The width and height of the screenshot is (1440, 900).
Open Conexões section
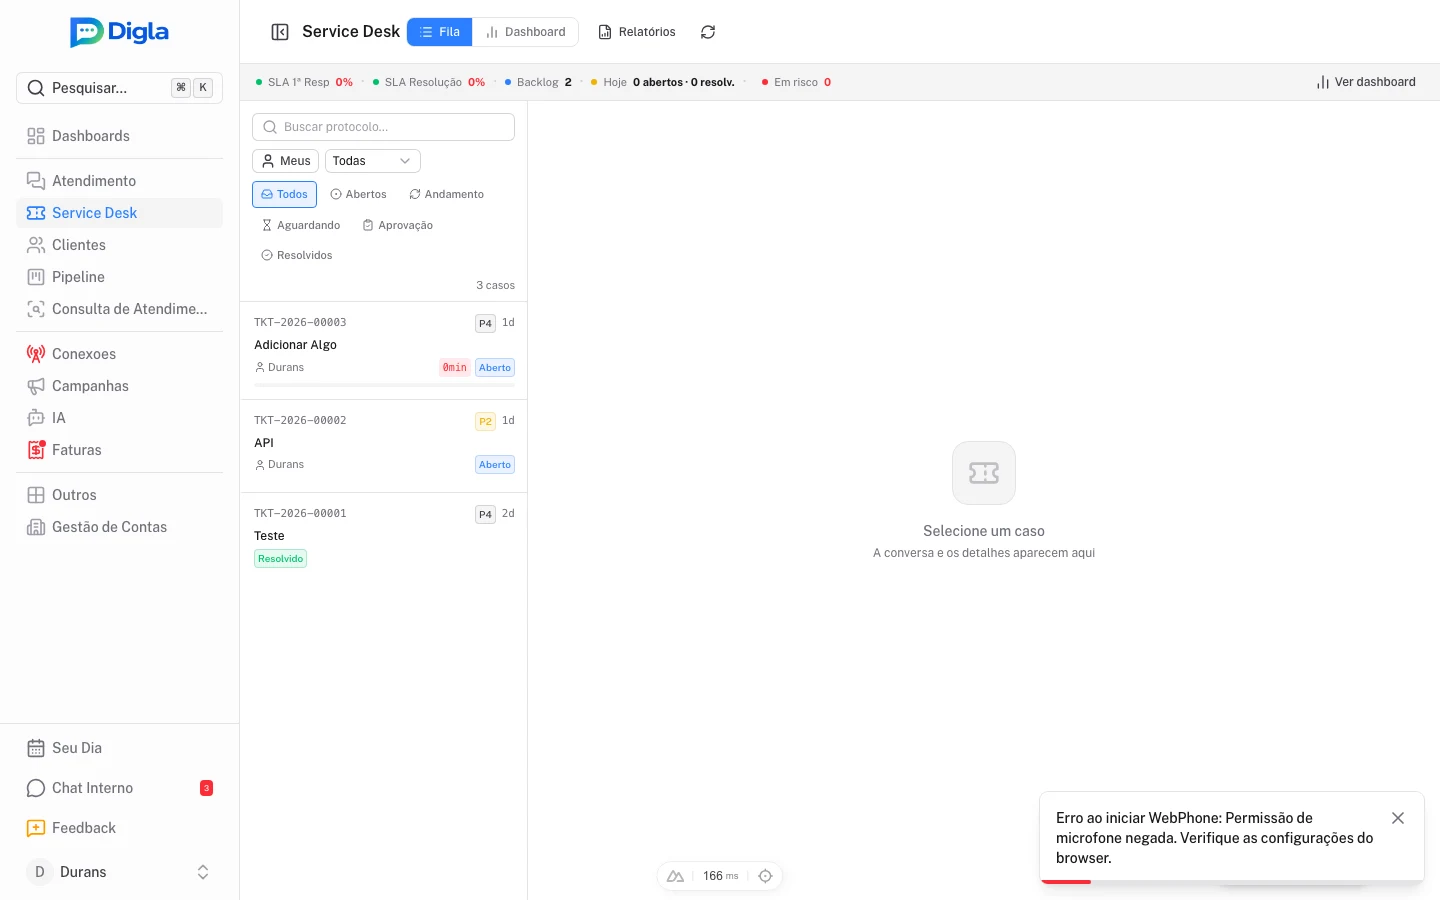120,354
